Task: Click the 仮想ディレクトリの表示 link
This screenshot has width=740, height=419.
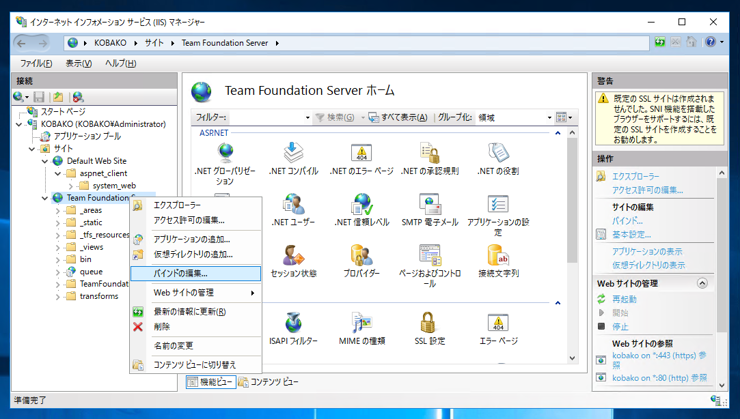Action: pos(648,265)
